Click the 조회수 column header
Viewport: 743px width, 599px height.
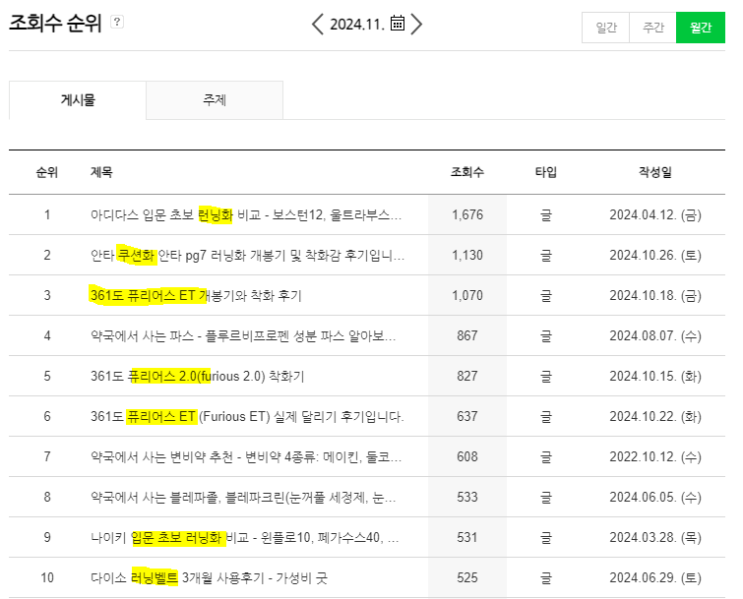pyautogui.click(x=467, y=172)
